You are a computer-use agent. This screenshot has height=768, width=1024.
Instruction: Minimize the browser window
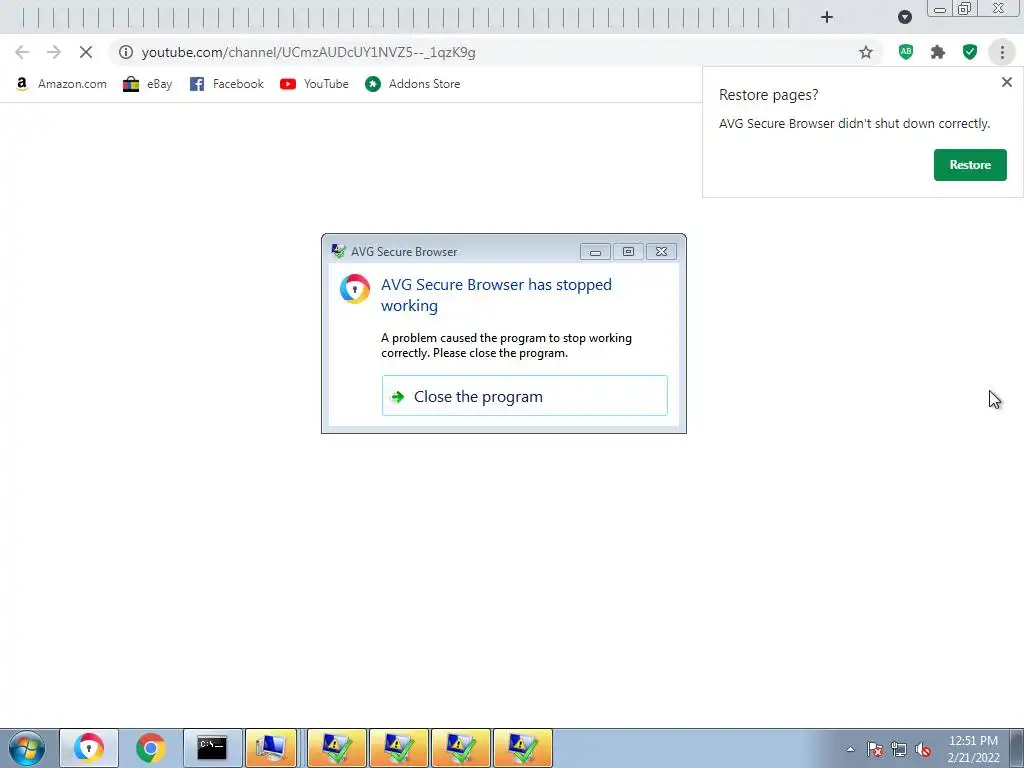940,9
